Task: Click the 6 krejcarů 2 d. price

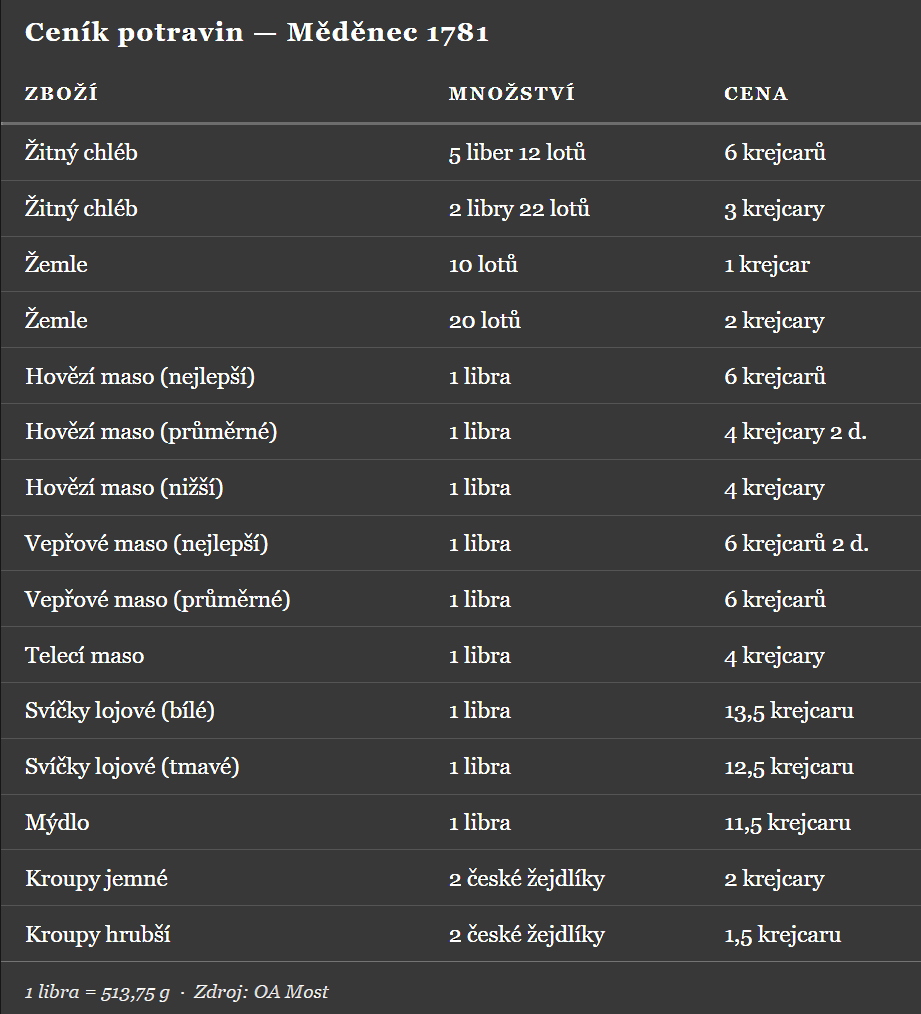Action: tap(796, 544)
